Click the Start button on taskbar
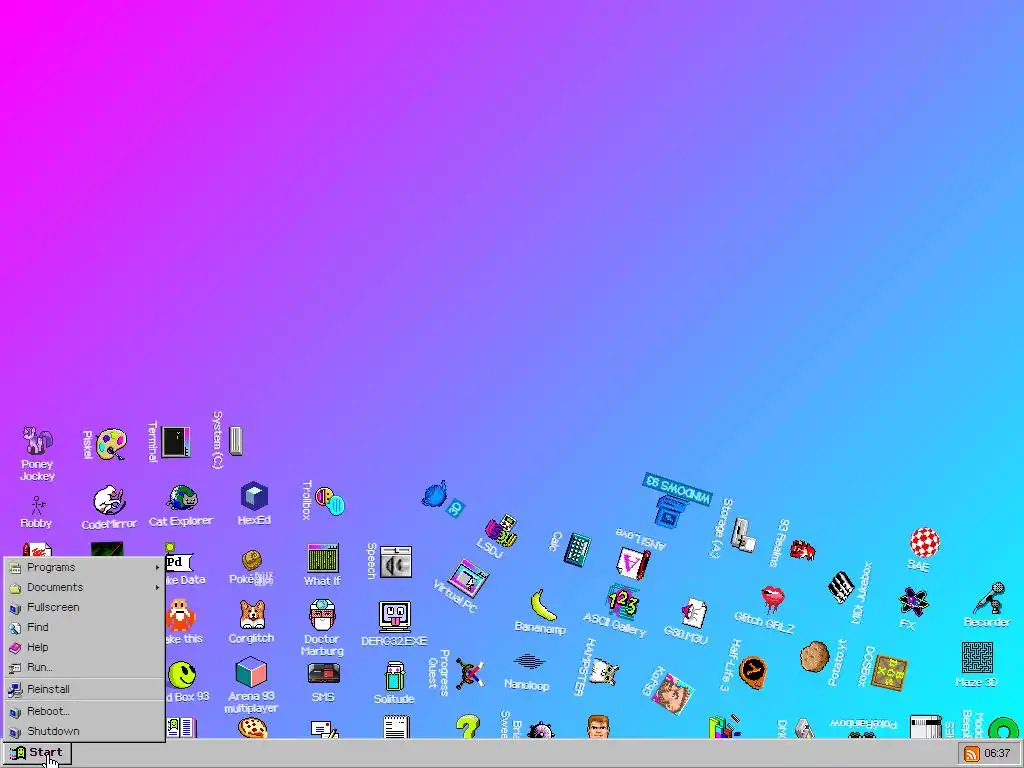 37,754
